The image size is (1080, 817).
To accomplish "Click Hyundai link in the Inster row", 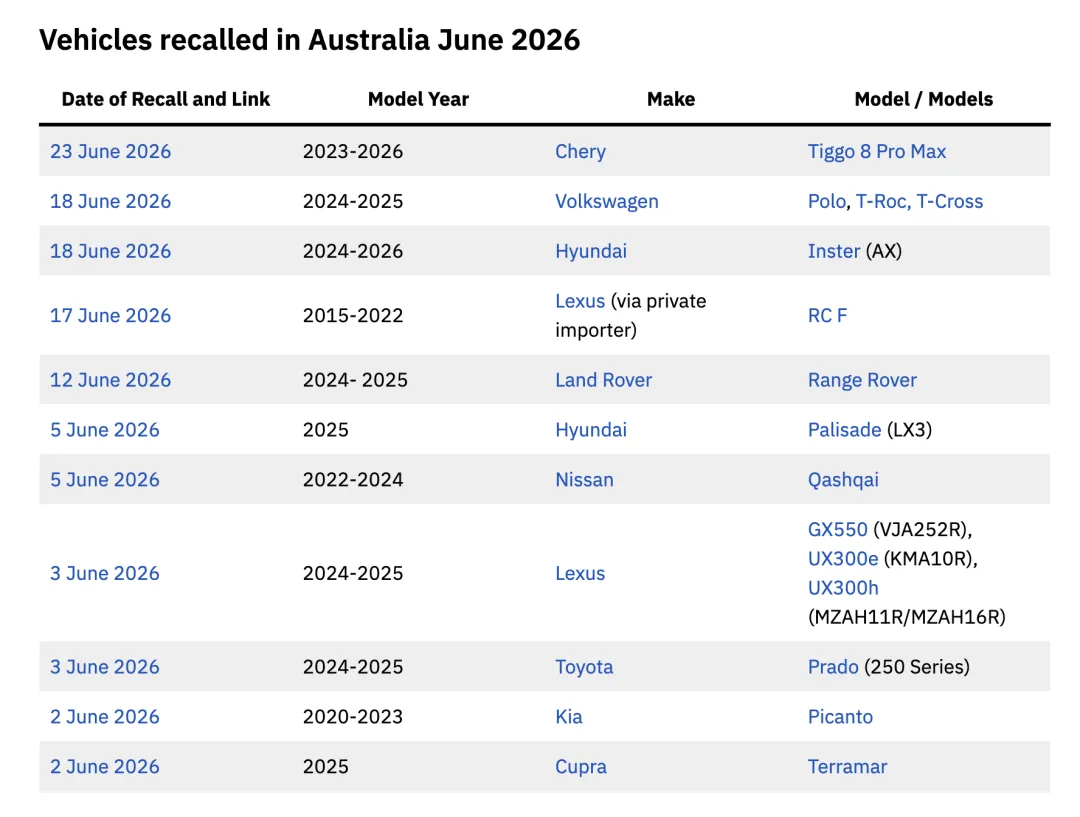I will [591, 251].
